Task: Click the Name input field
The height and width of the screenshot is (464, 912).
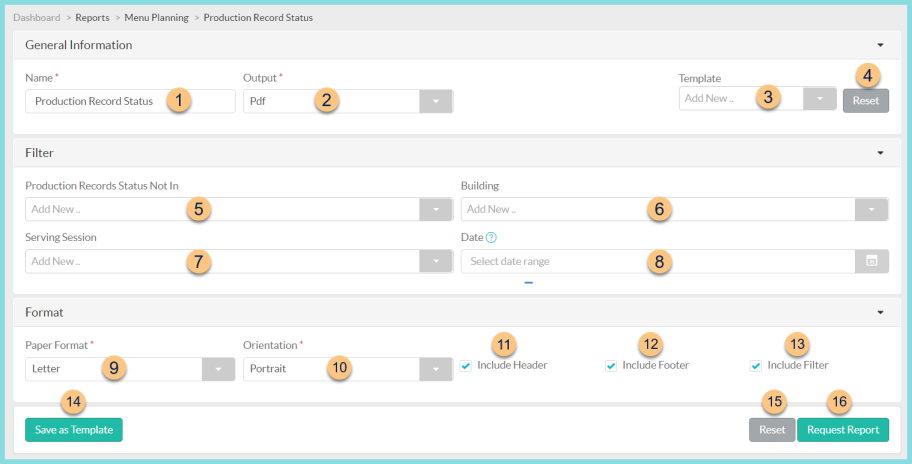Action: (x=130, y=101)
